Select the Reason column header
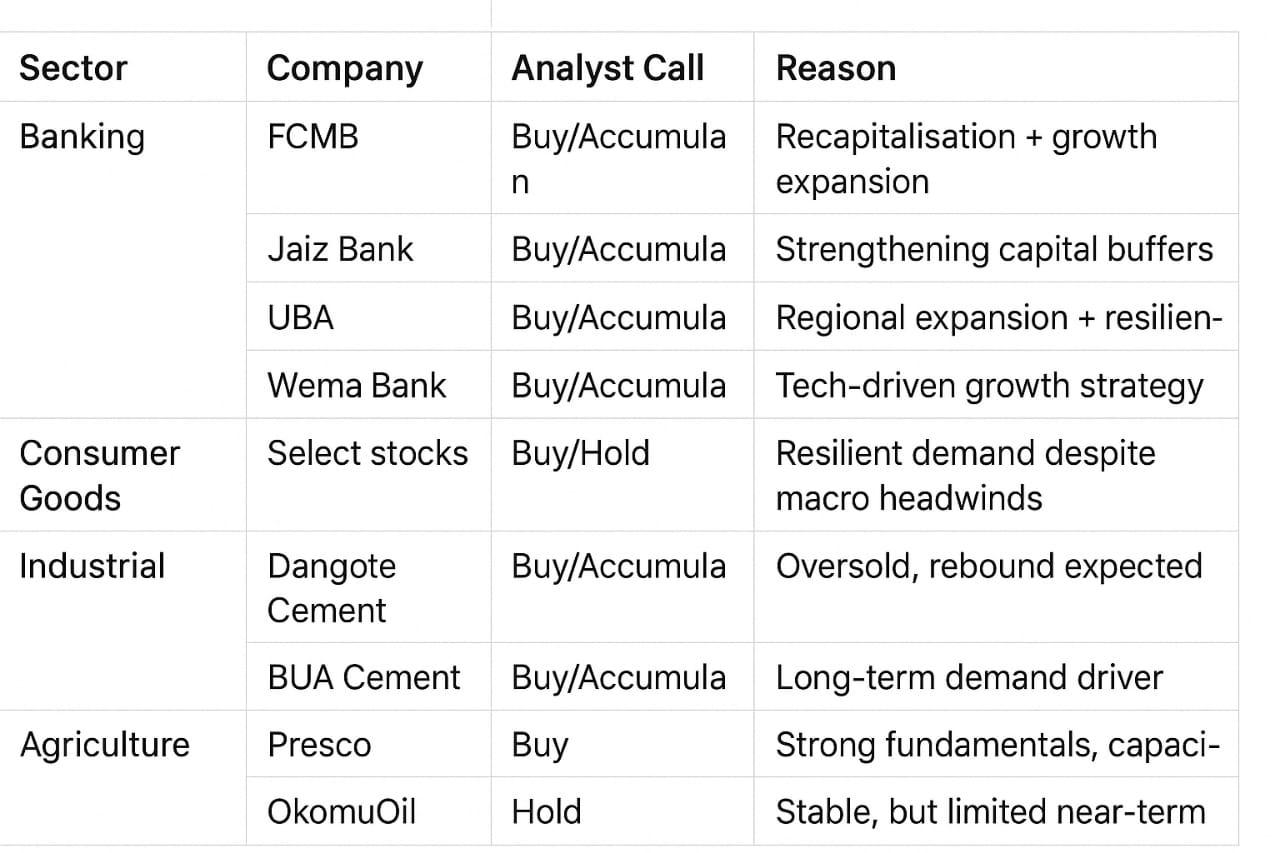 pos(836,68)
